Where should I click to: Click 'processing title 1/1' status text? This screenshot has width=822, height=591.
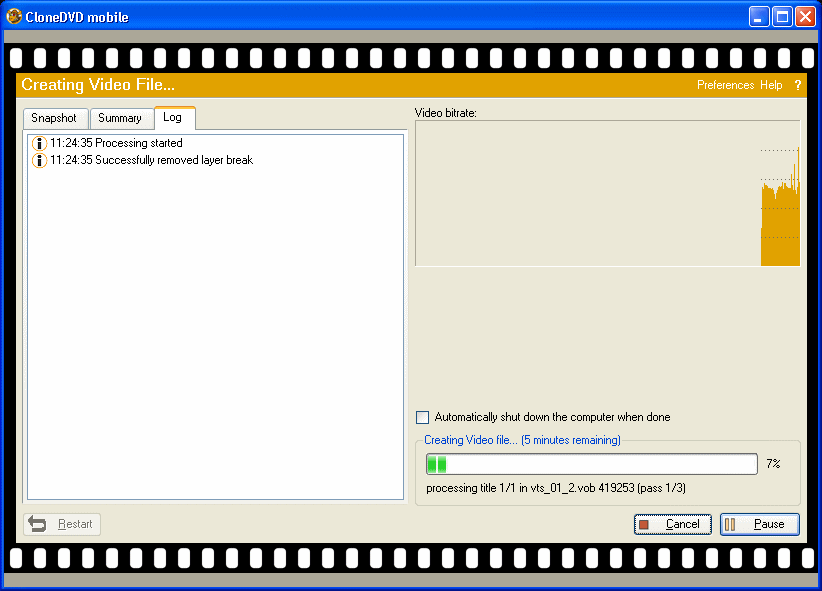click(556, 488)
